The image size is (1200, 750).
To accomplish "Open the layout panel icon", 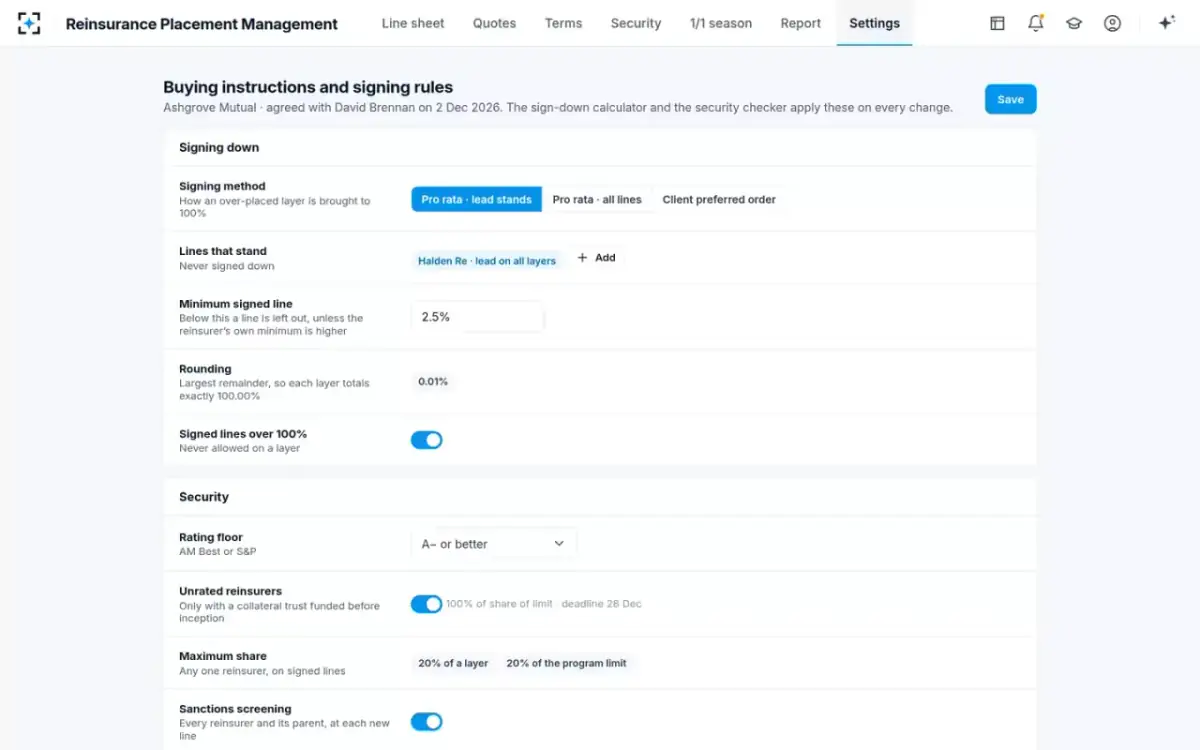I will [x=997, y=23].
